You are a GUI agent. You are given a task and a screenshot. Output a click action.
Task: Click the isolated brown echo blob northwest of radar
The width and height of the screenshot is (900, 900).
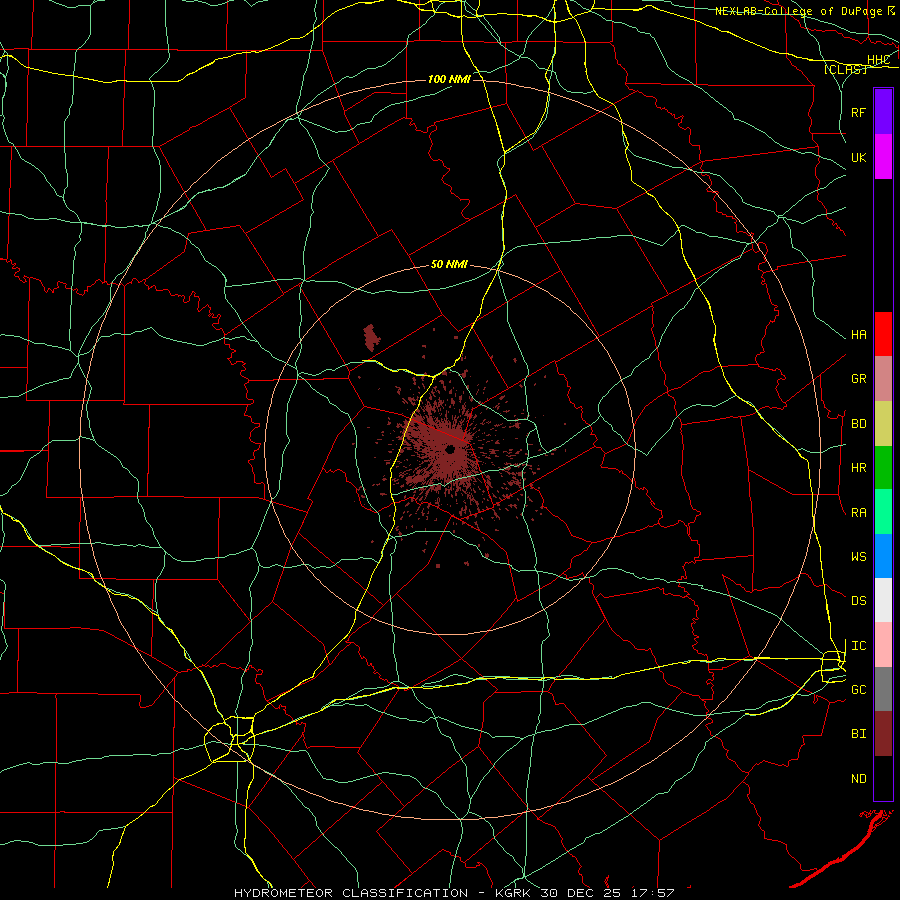pyautogui.click(x=371, y=338)
